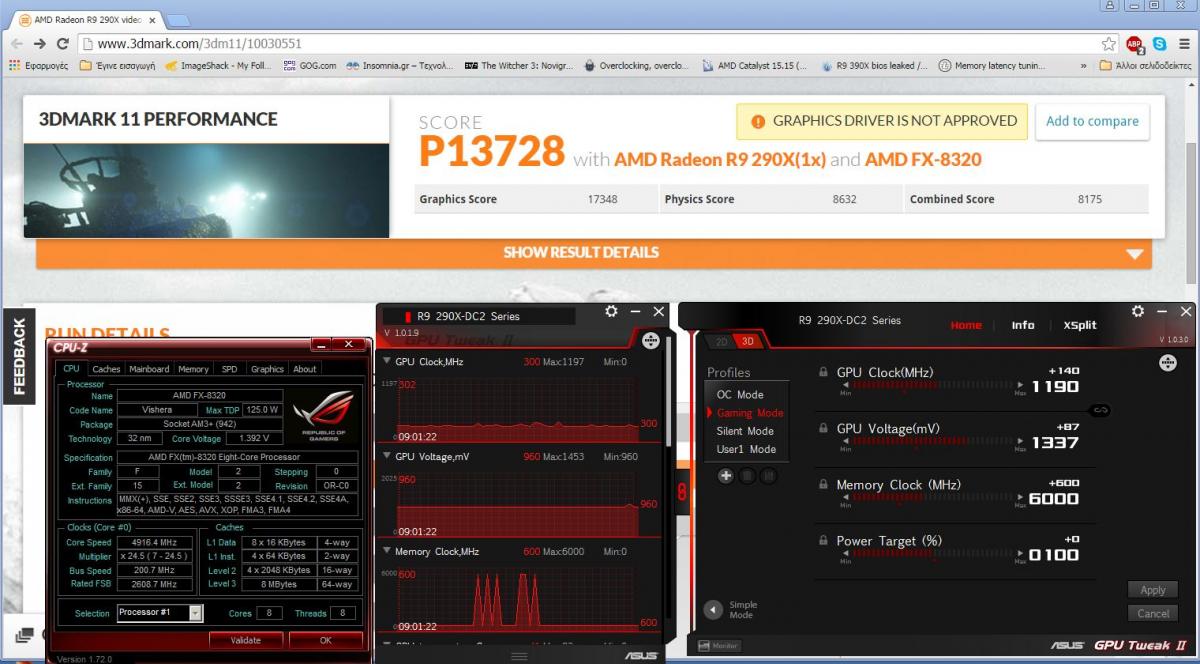Viewport: 1200px width, 664px height.
Task: Click the Monitor icon button in GPU Tweak
Action: coord(719,646)
